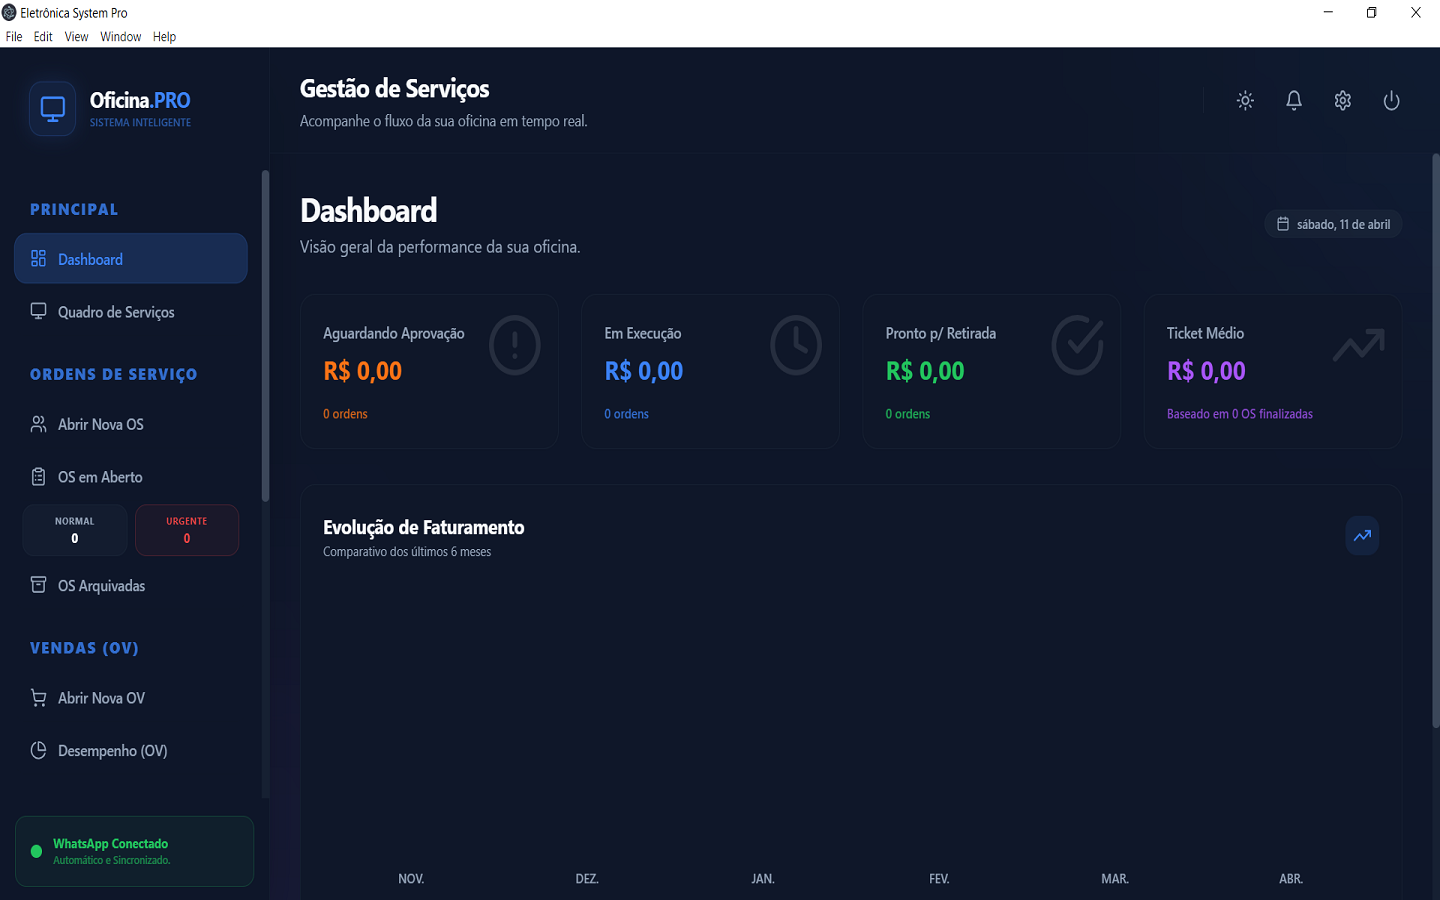This screenshot has width=1440, height=900.
Task: Open the View menu
Action: click(76, 37)
